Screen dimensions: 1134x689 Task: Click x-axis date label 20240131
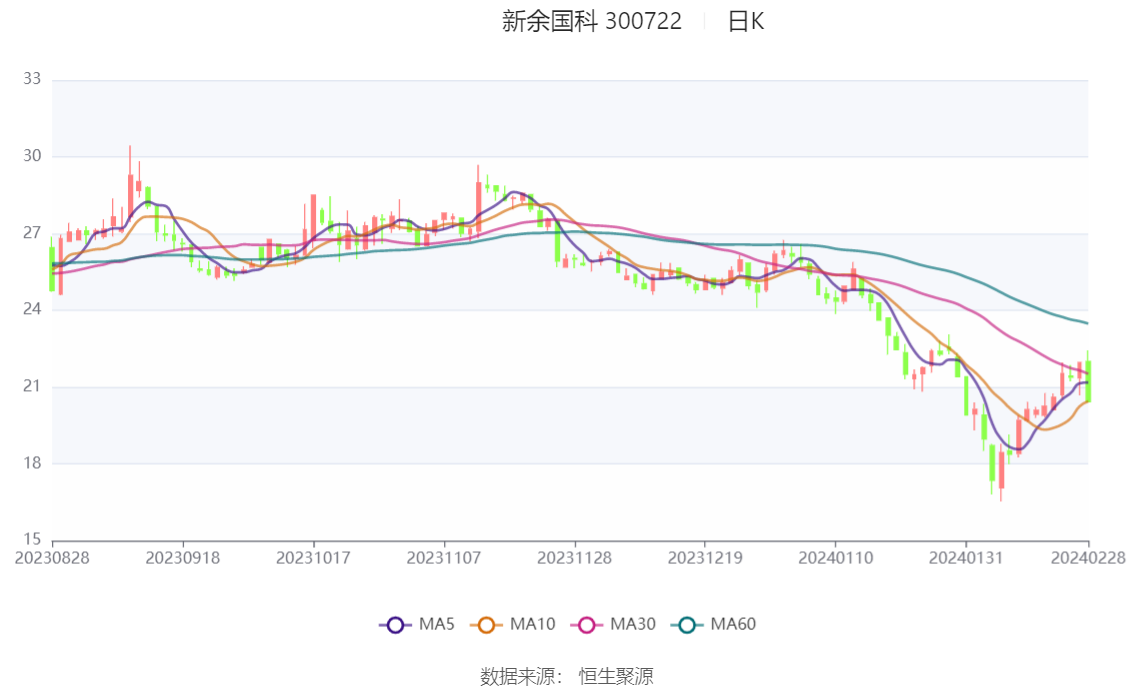pos(966,558)
